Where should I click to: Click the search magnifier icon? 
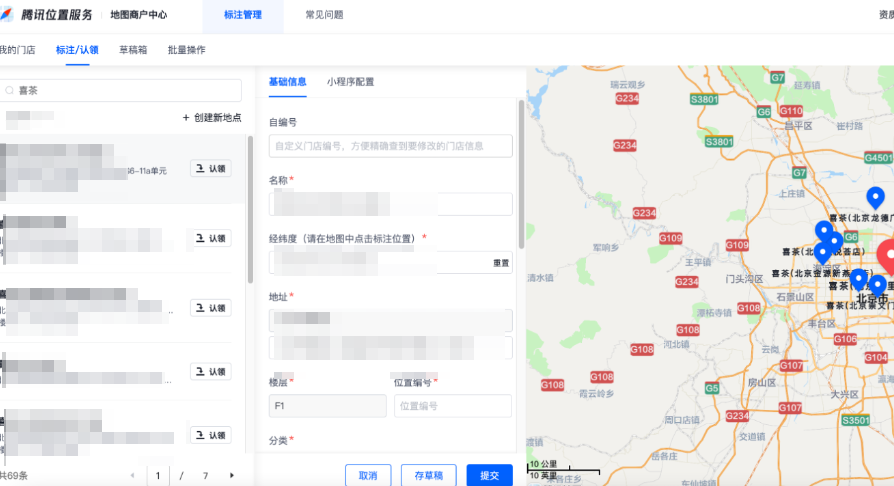click(x=10, y=91)
